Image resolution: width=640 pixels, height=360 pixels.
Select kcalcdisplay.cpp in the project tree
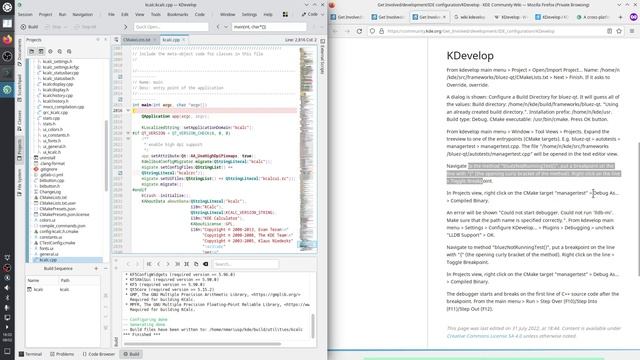click(x=58, y=84)
